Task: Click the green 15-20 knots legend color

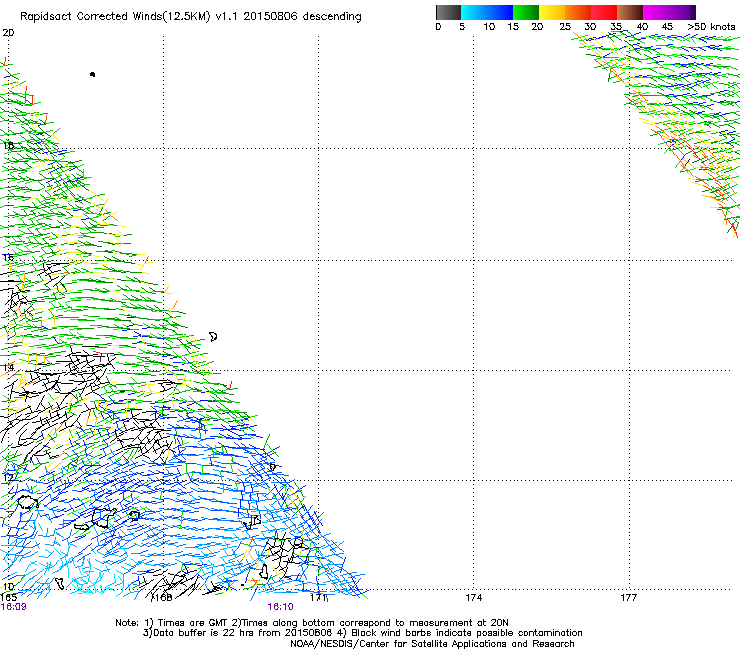Action: coord(526,12)
